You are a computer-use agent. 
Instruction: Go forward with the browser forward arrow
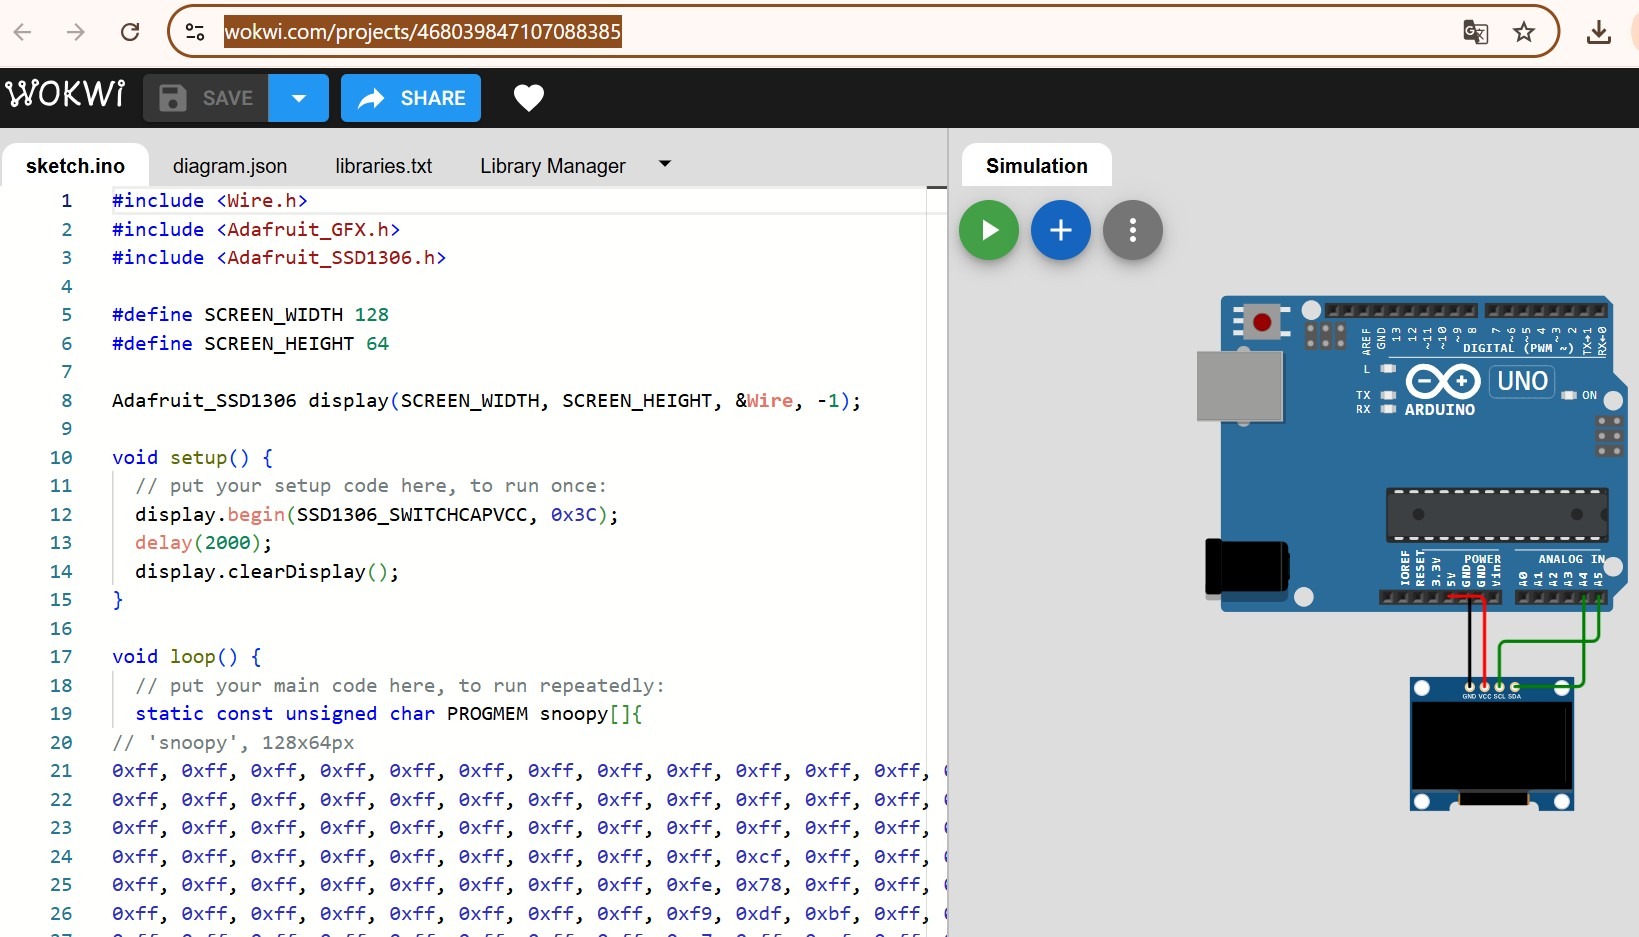(76, 32)
